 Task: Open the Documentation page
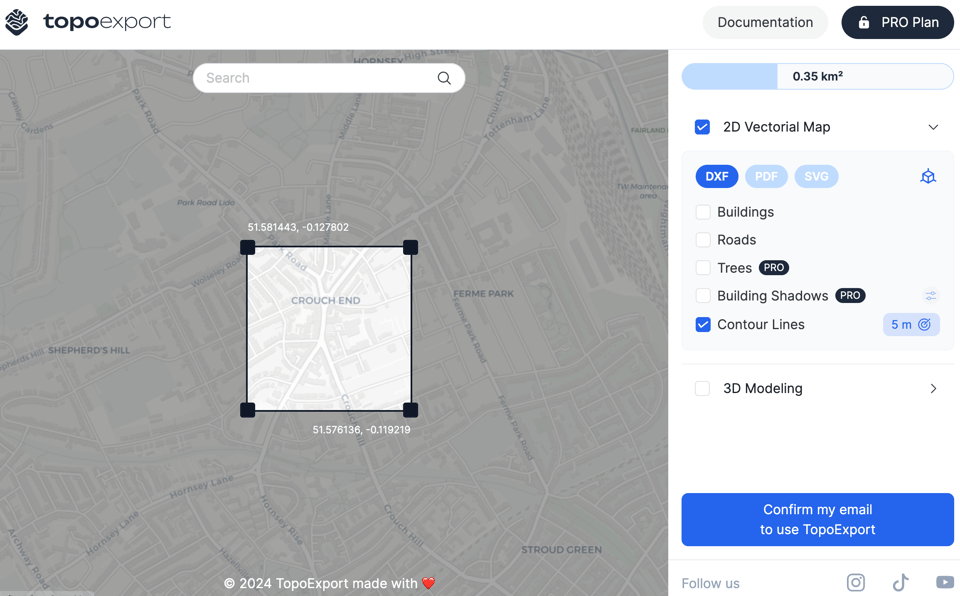(765, 22)
